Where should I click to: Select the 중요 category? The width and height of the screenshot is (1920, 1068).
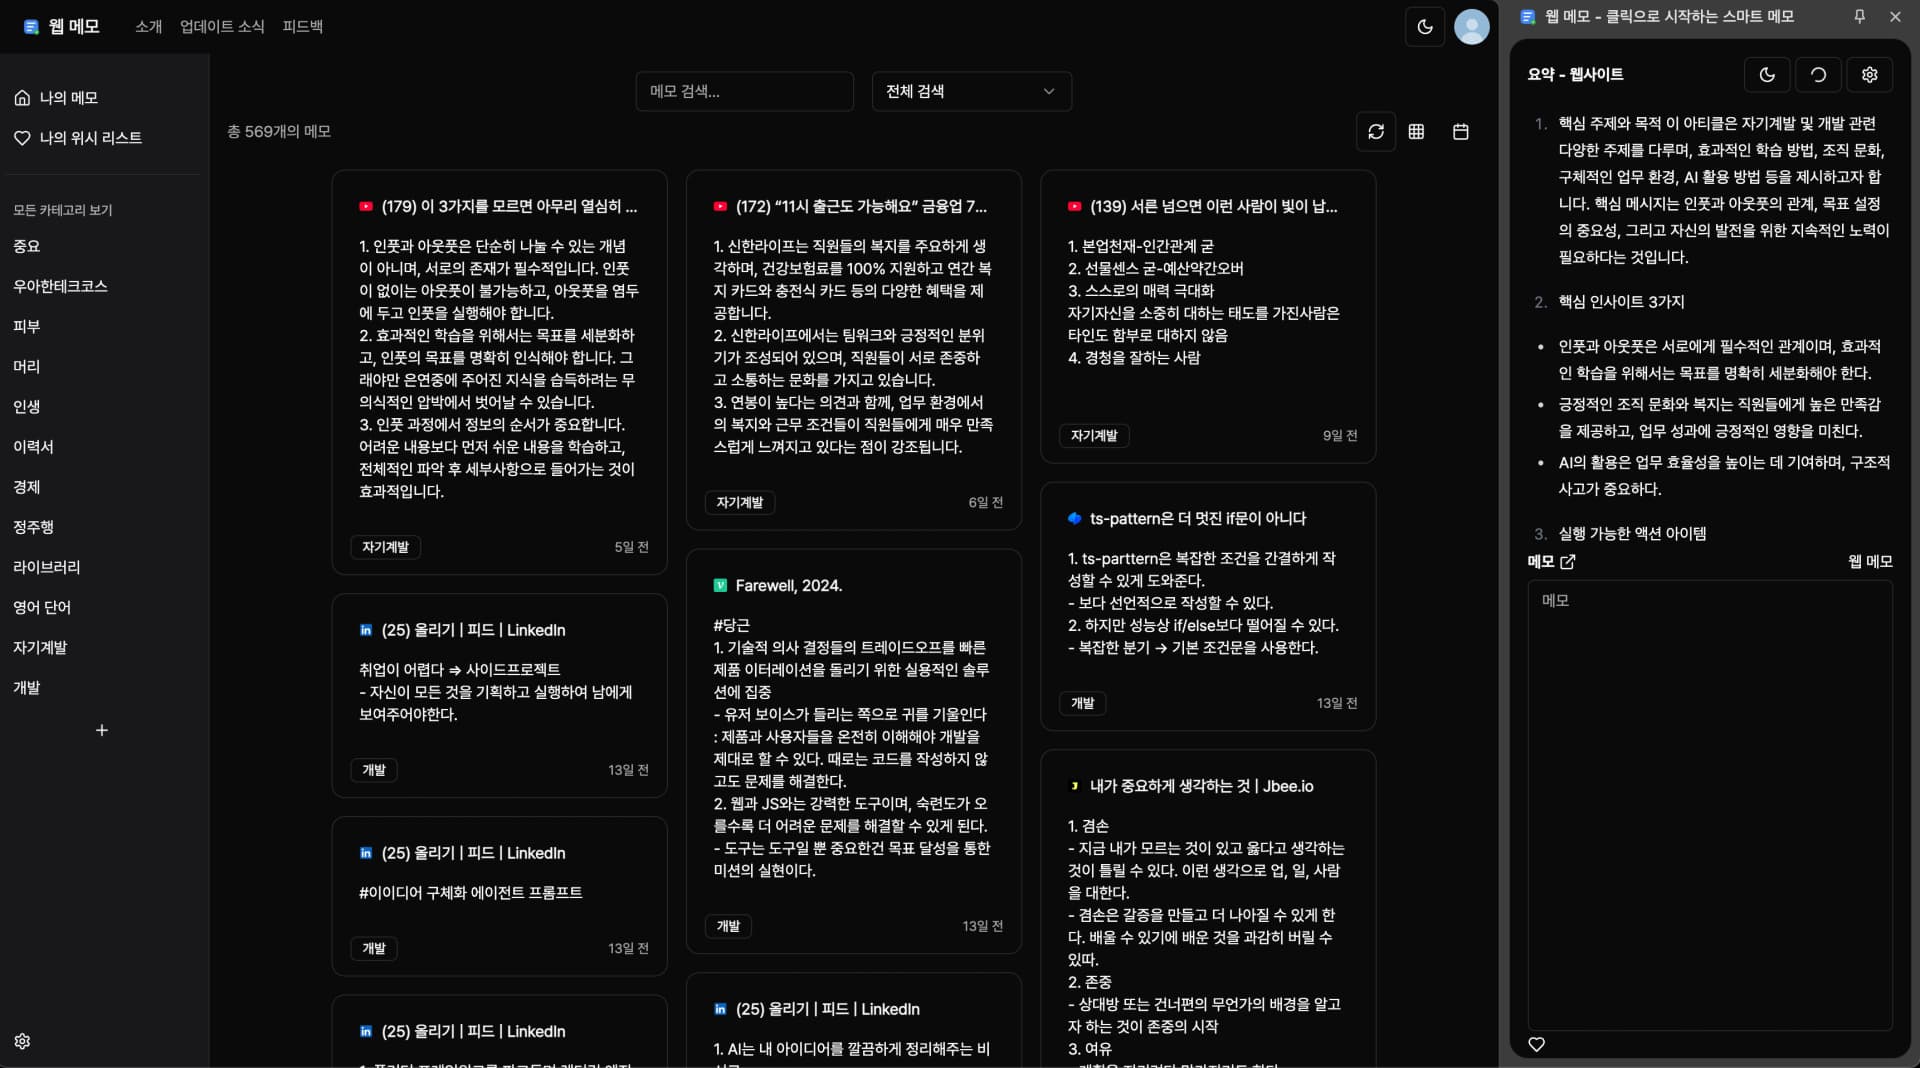27,246
